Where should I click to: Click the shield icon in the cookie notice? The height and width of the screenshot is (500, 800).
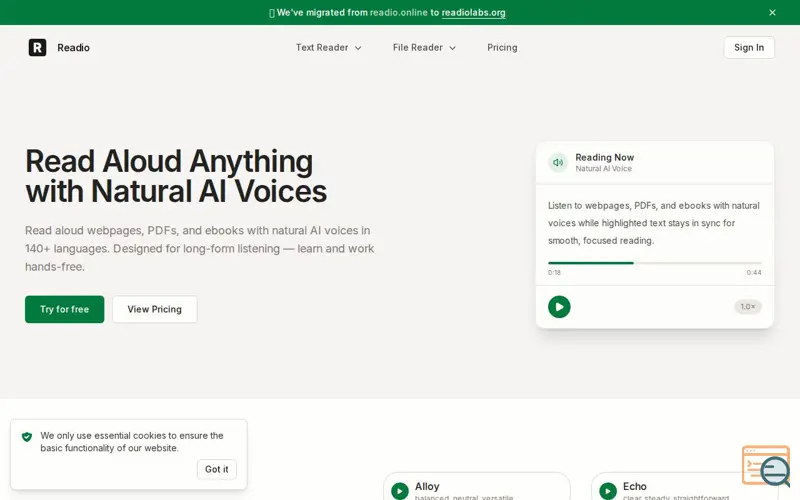click(x=27, y=437)
